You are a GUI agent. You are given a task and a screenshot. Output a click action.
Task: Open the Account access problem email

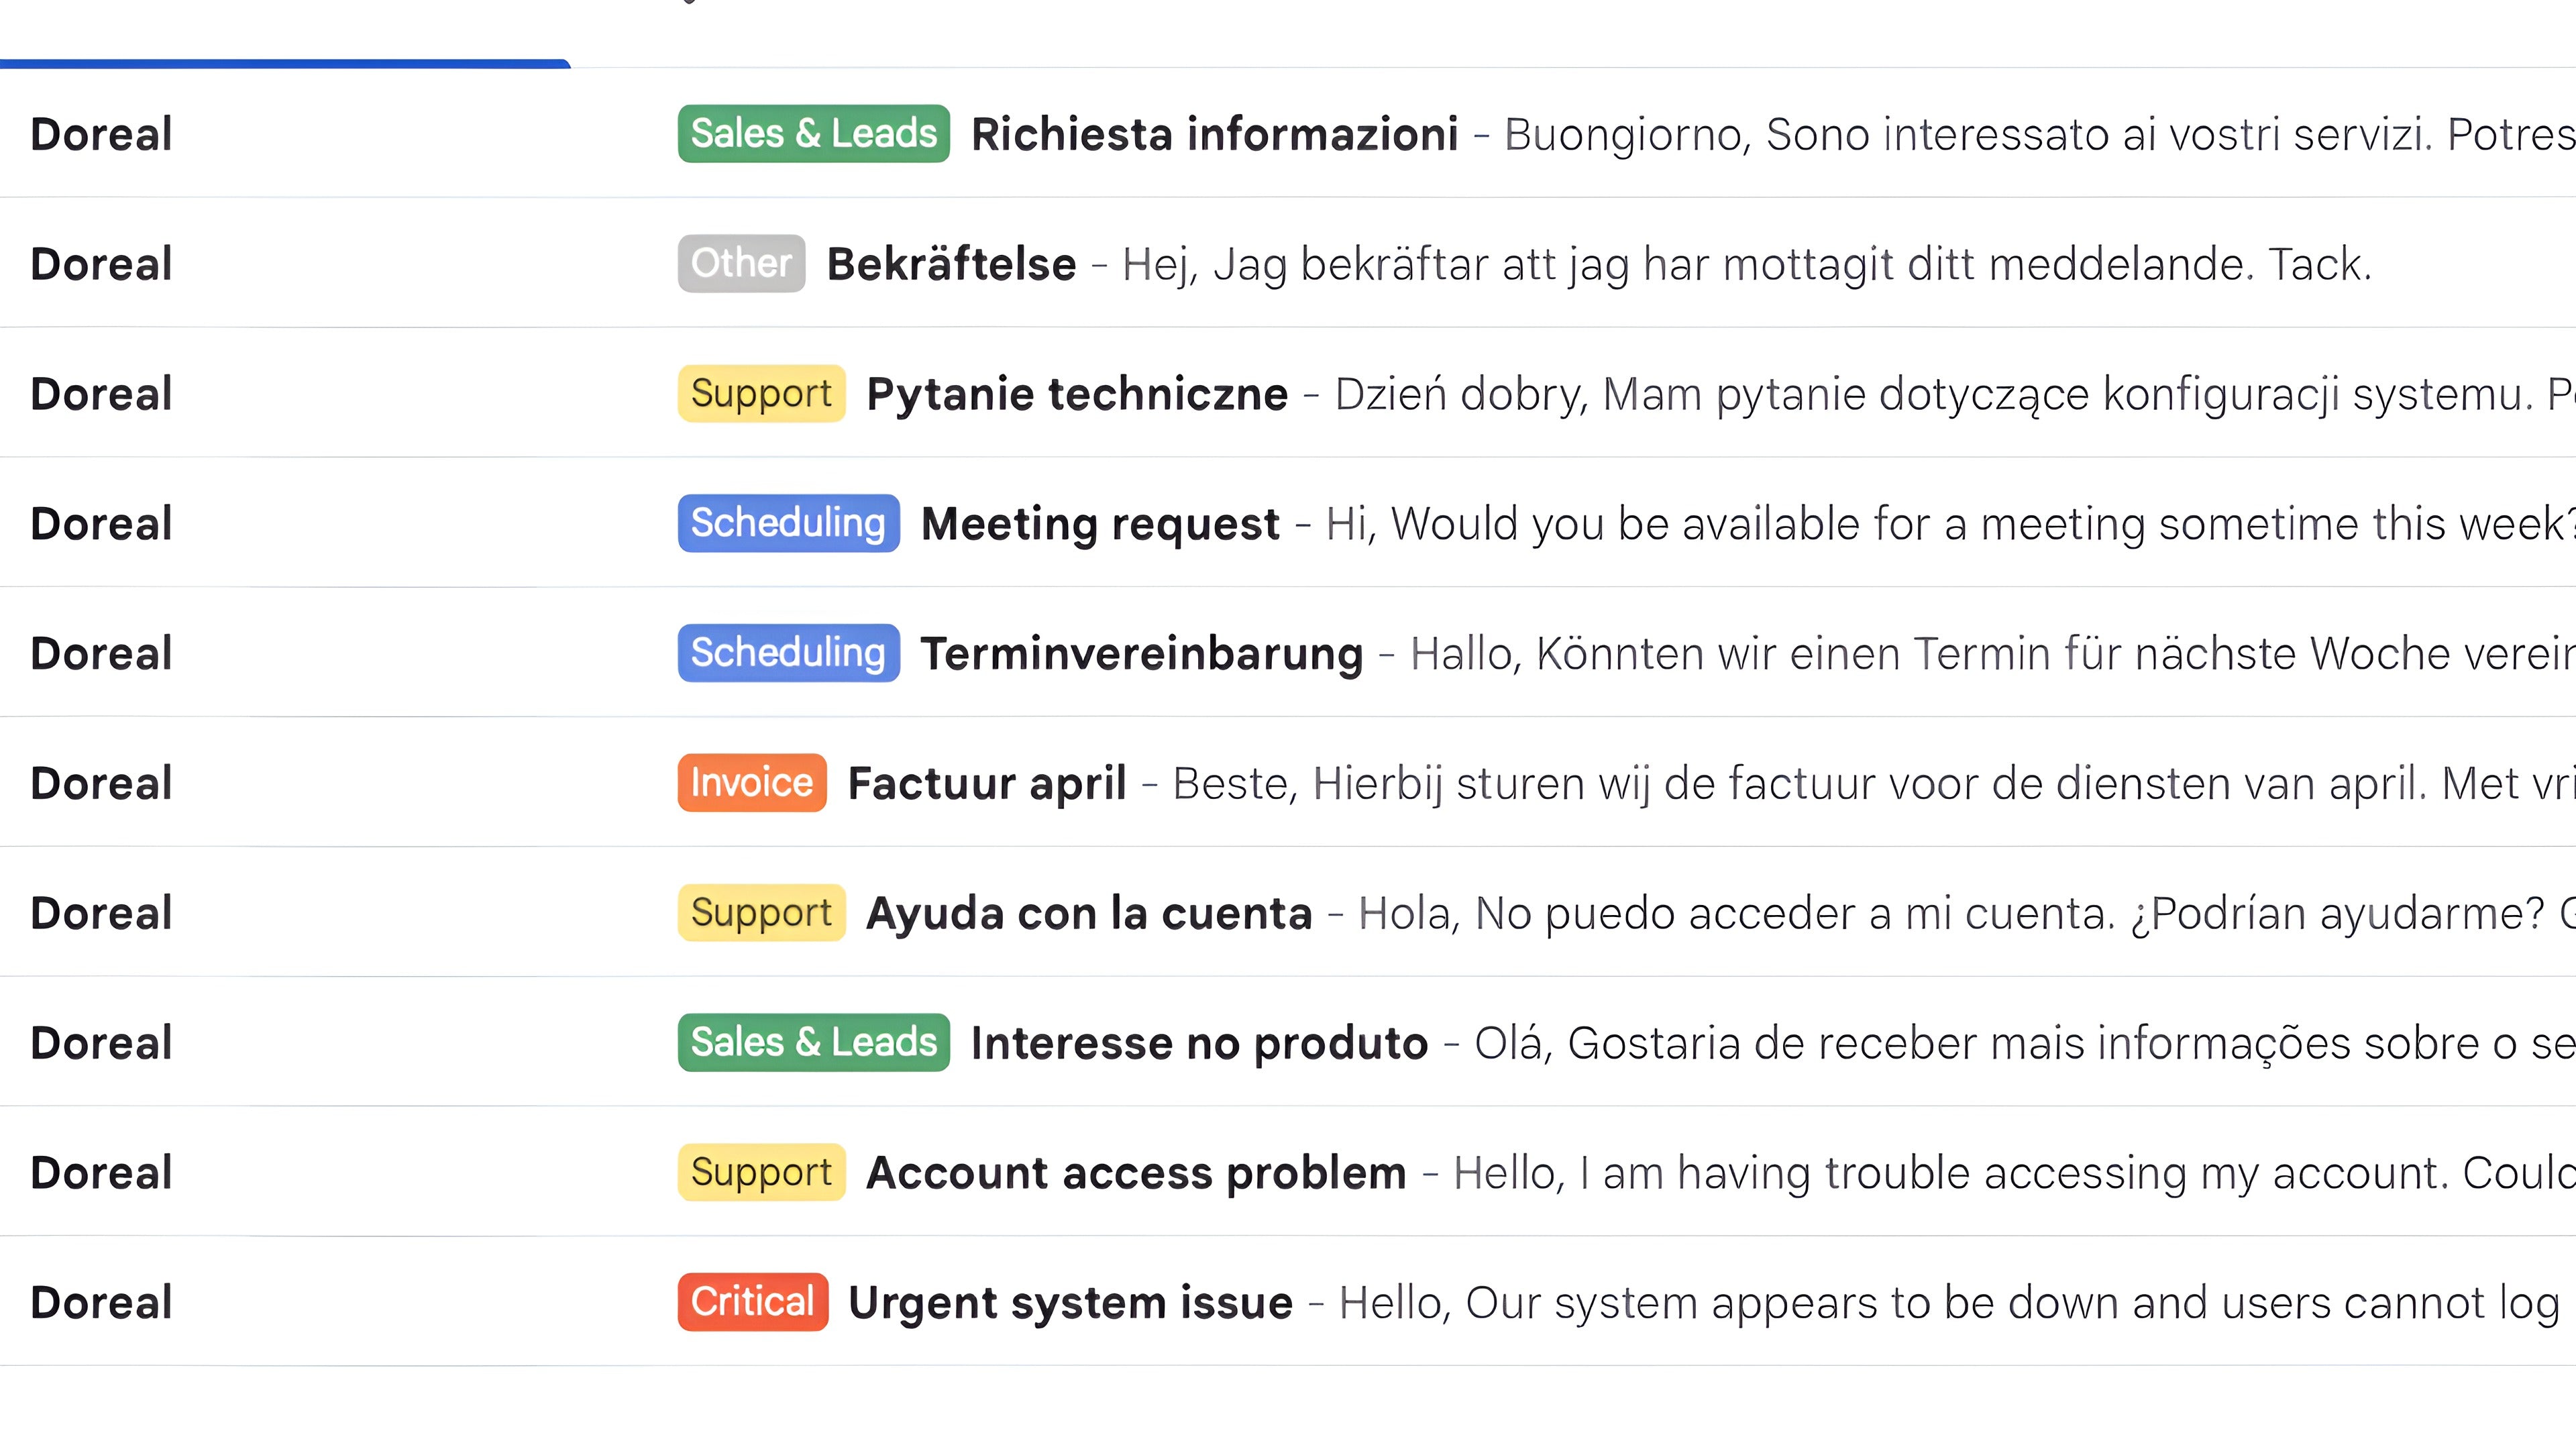(x=1136, y=1173)
